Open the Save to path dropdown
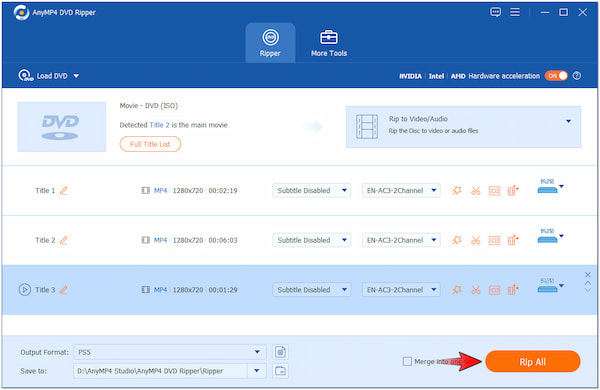 click(x=257, y=371)
